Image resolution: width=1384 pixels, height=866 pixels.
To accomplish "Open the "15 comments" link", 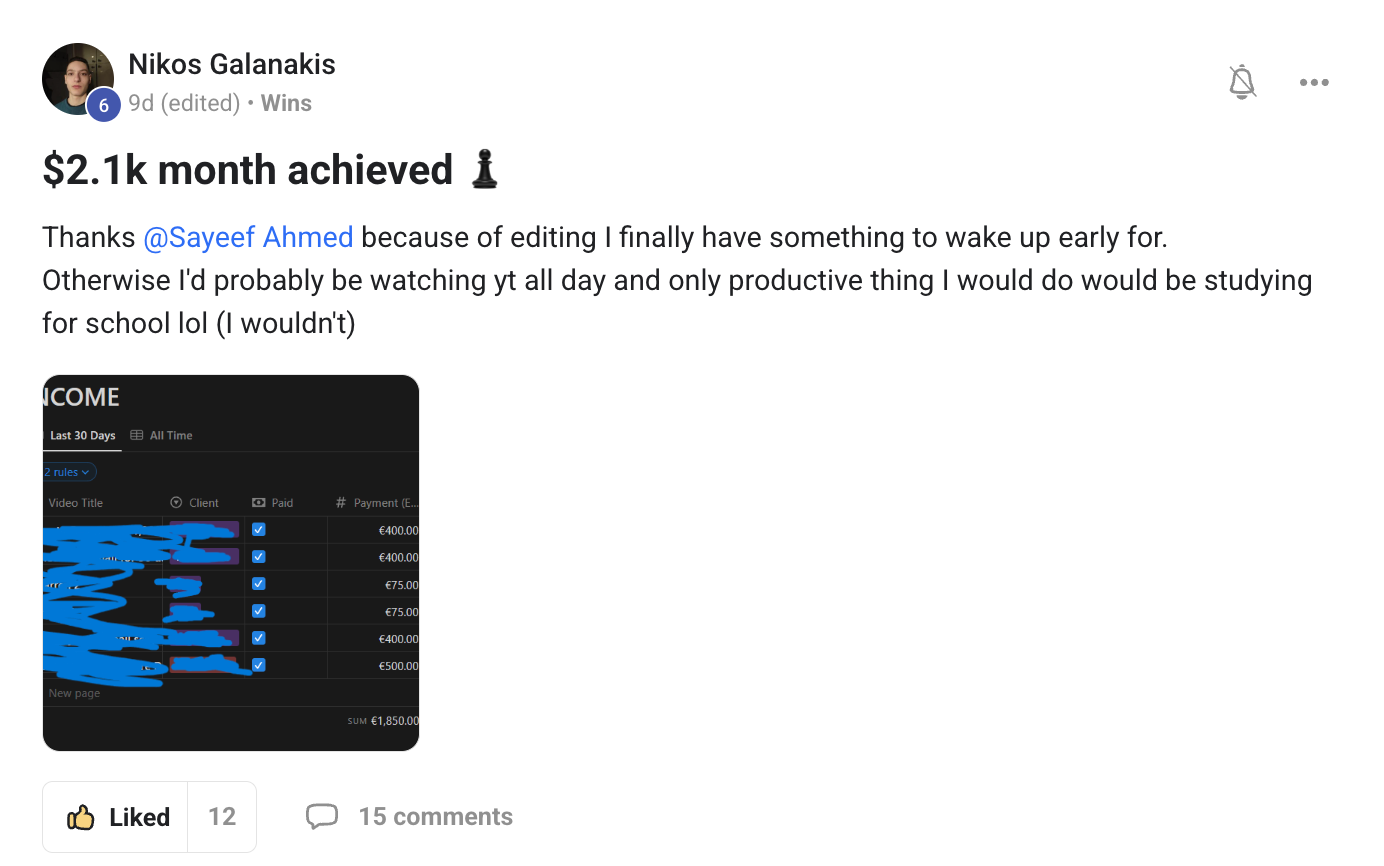I will pyautogui.click(x=435, y=817).
